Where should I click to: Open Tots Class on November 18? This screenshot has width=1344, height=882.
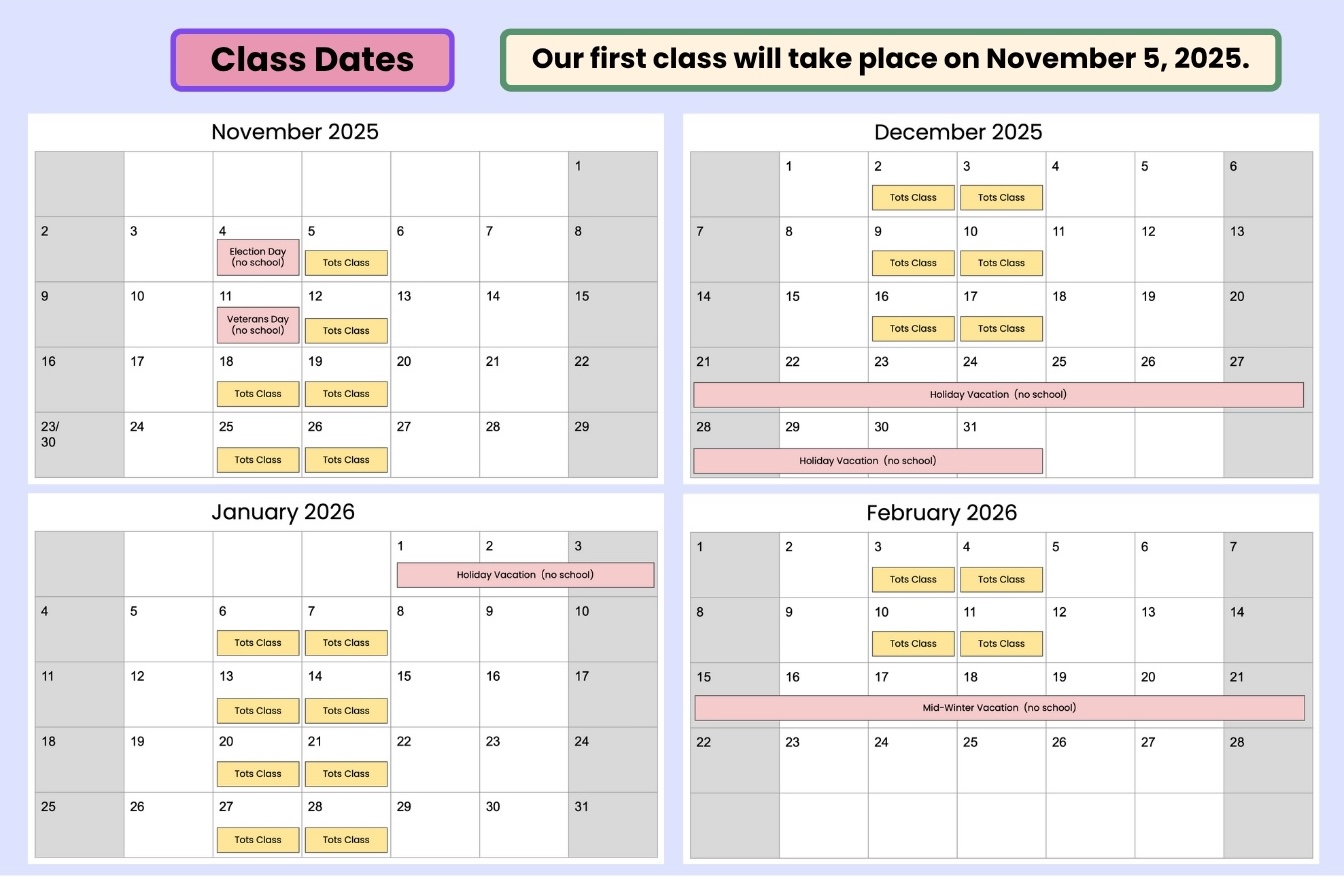(x=258, y=394)
